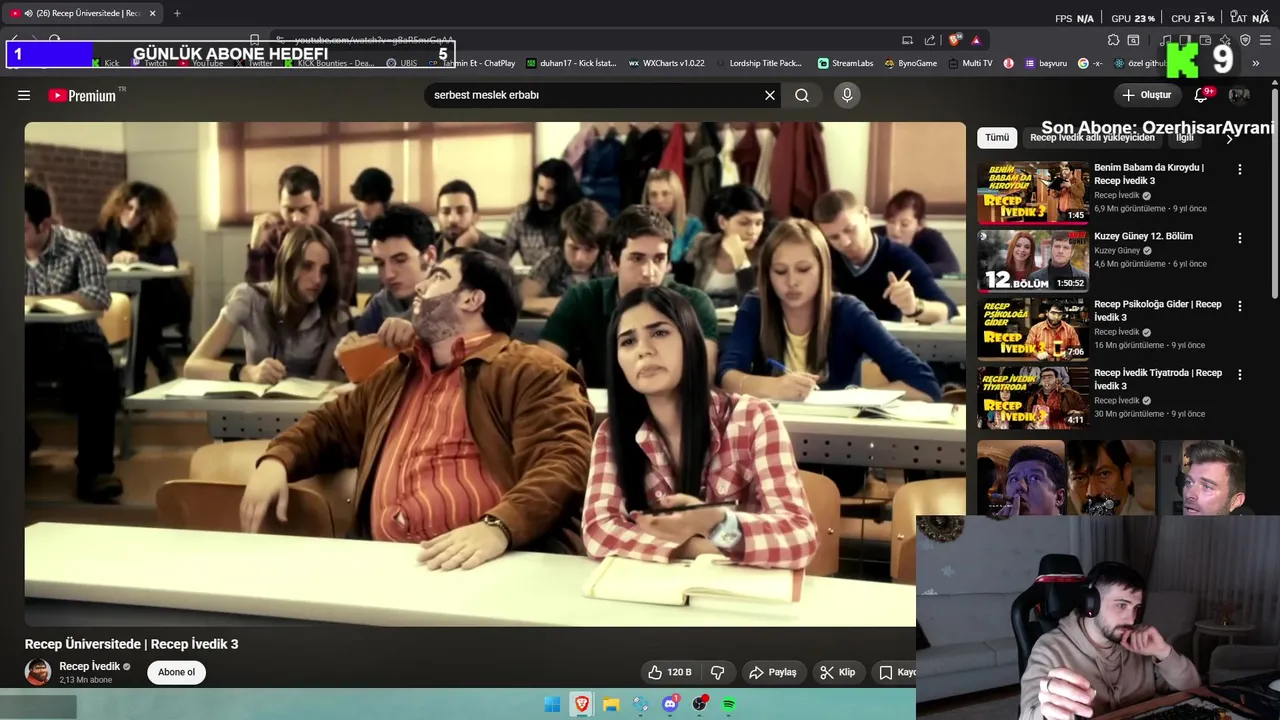Image resolution: width=1280 pixels, height=720 pixels.
Task: Like the video with 120 B thumbs-up
Action: [x=670, y=672]
